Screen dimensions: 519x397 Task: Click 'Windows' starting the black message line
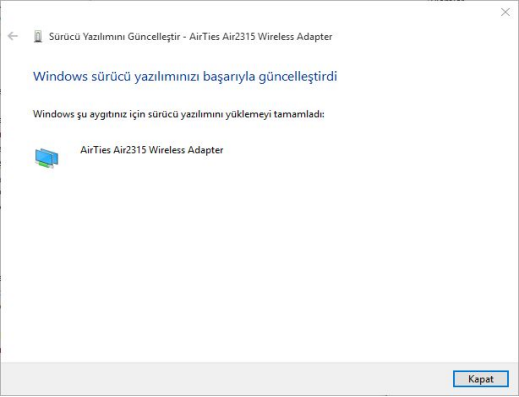pos(54,114)
